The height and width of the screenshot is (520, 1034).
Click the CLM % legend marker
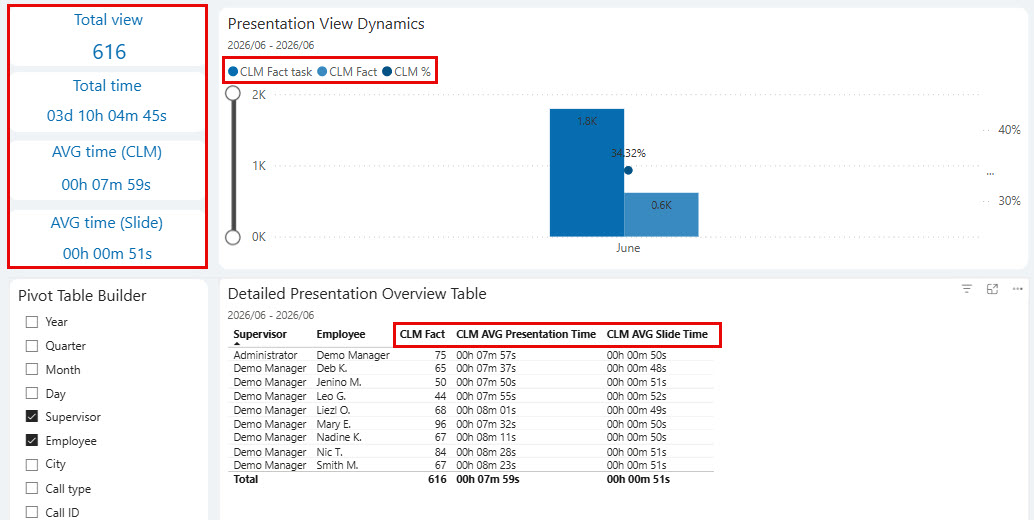[387, 72]
